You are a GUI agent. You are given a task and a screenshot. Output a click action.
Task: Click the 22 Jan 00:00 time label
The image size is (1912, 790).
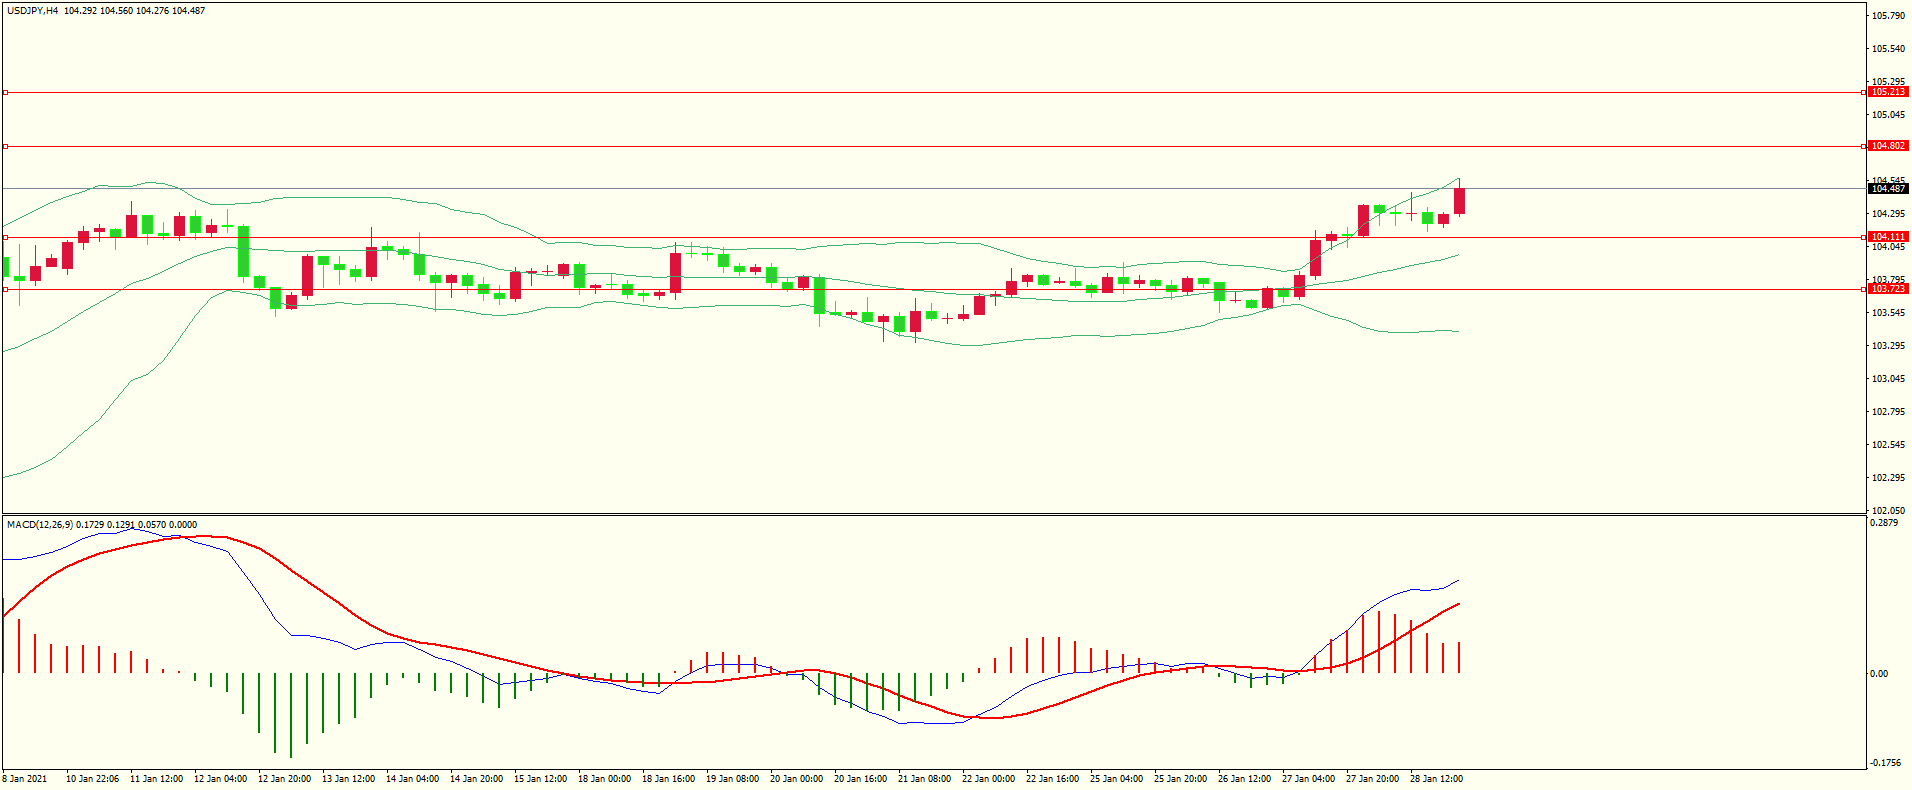[x=988, y=779]
